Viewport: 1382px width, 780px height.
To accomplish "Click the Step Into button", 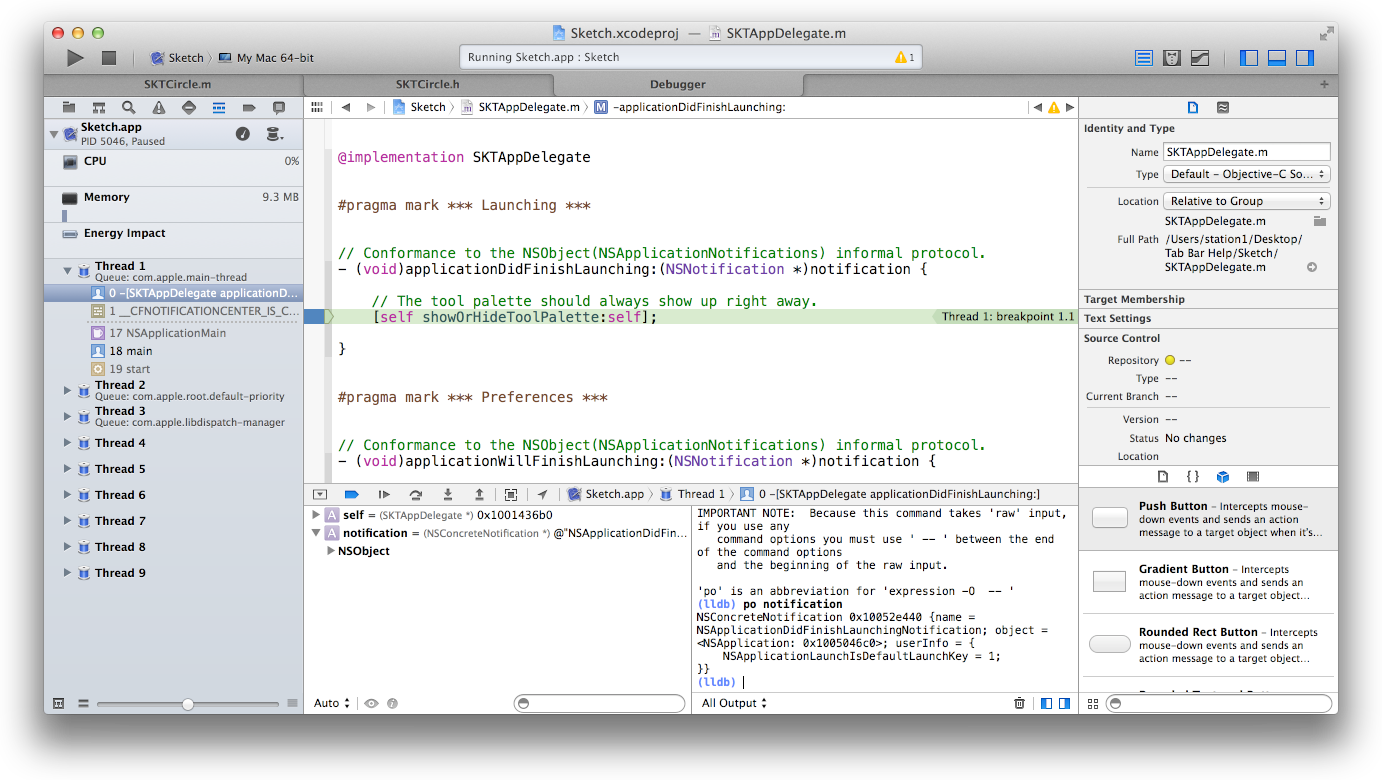I will click(x=448, y=494).
